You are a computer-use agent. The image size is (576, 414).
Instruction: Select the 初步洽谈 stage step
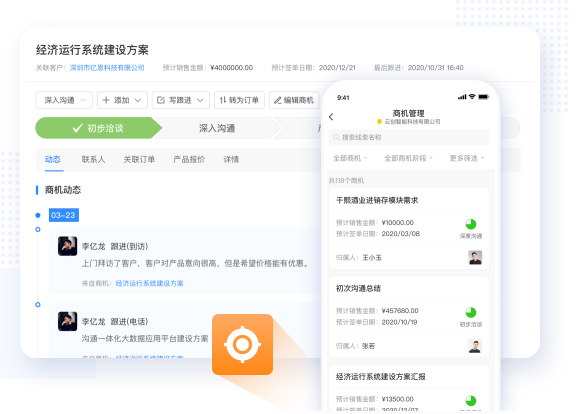click(x=98, y=128)
